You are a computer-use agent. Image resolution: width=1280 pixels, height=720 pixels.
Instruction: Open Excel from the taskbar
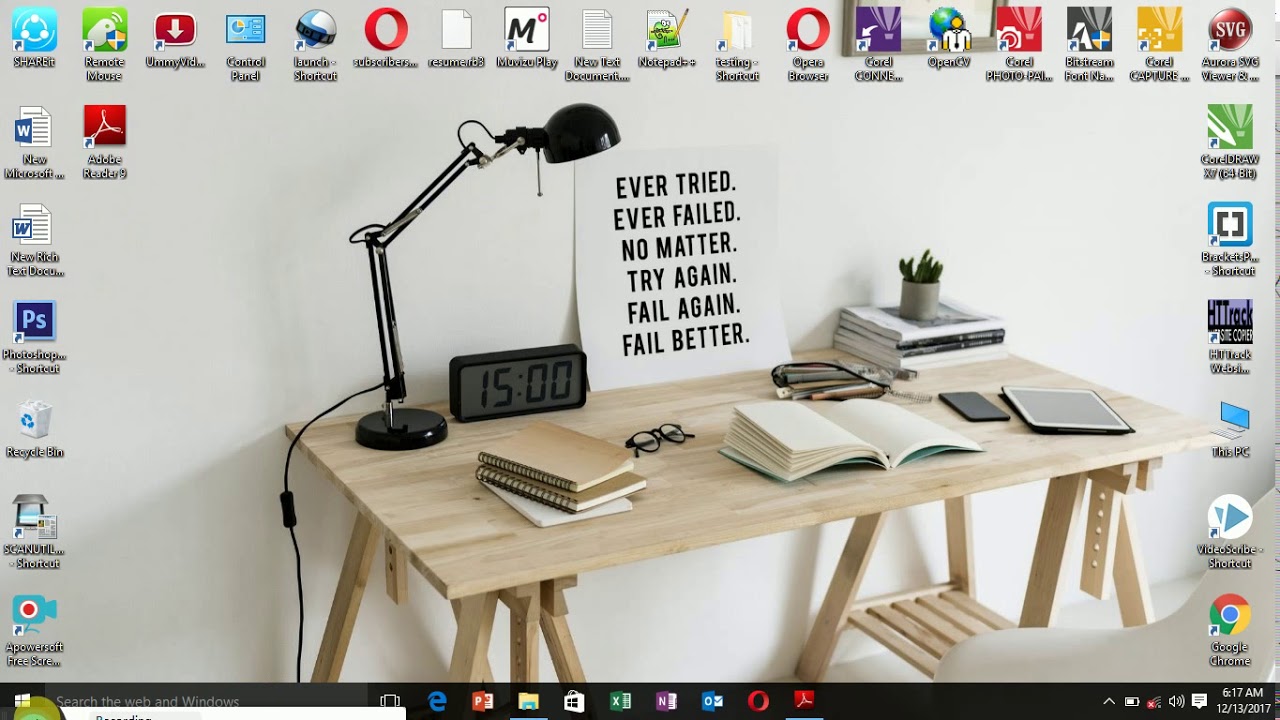(620, 701)
